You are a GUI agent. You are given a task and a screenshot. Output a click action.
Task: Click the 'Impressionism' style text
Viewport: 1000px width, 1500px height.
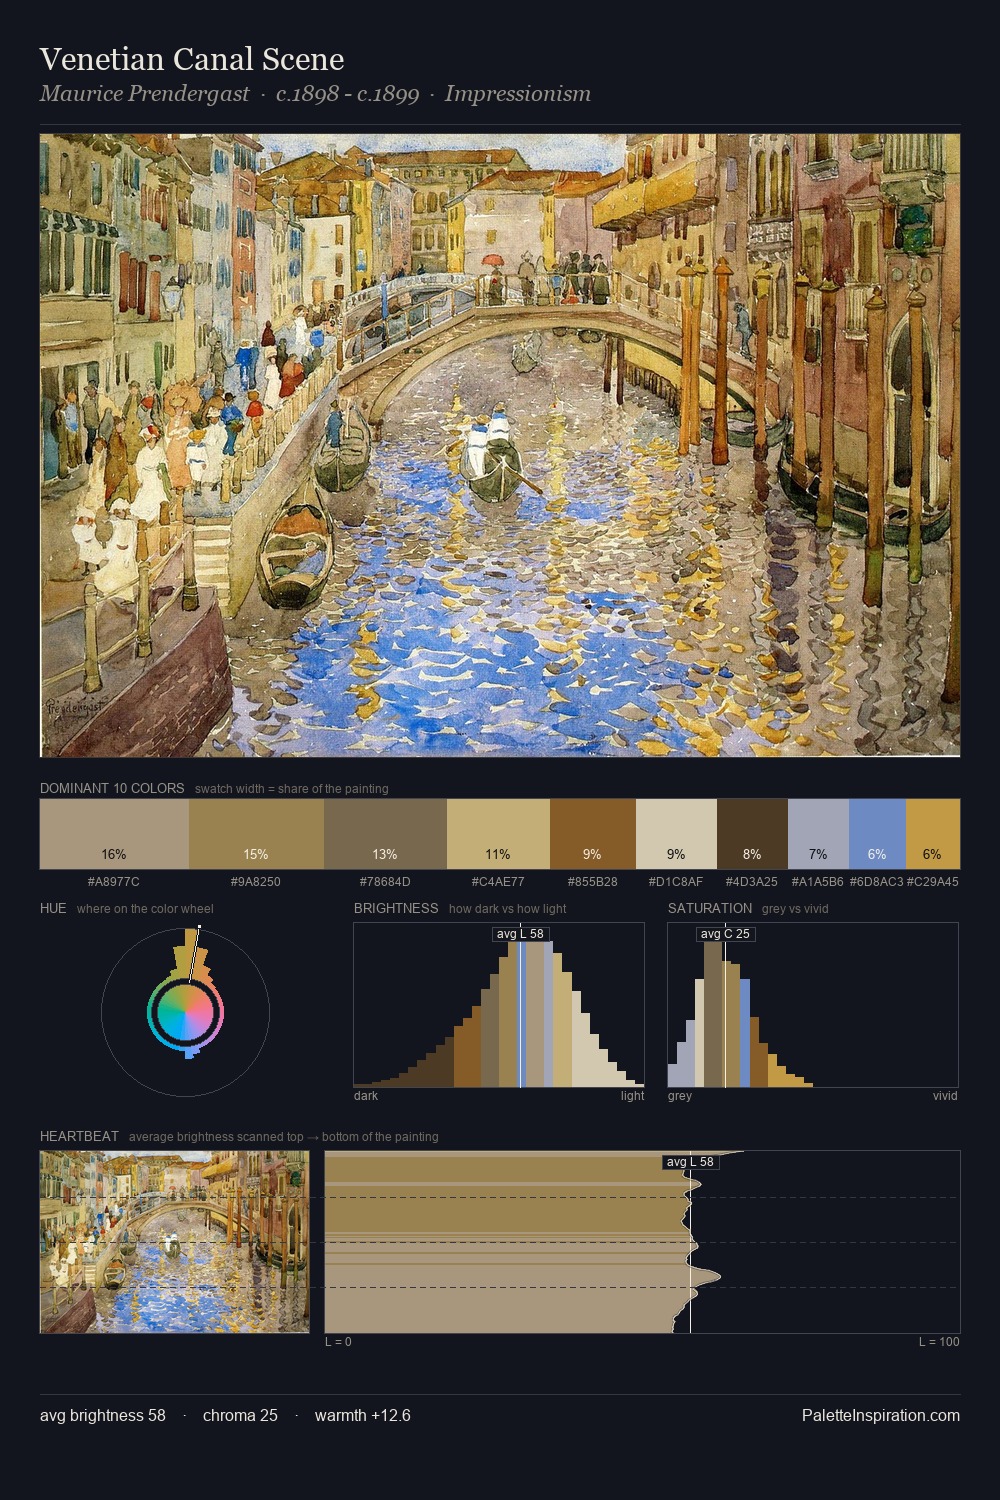click(x=518, y=94)
